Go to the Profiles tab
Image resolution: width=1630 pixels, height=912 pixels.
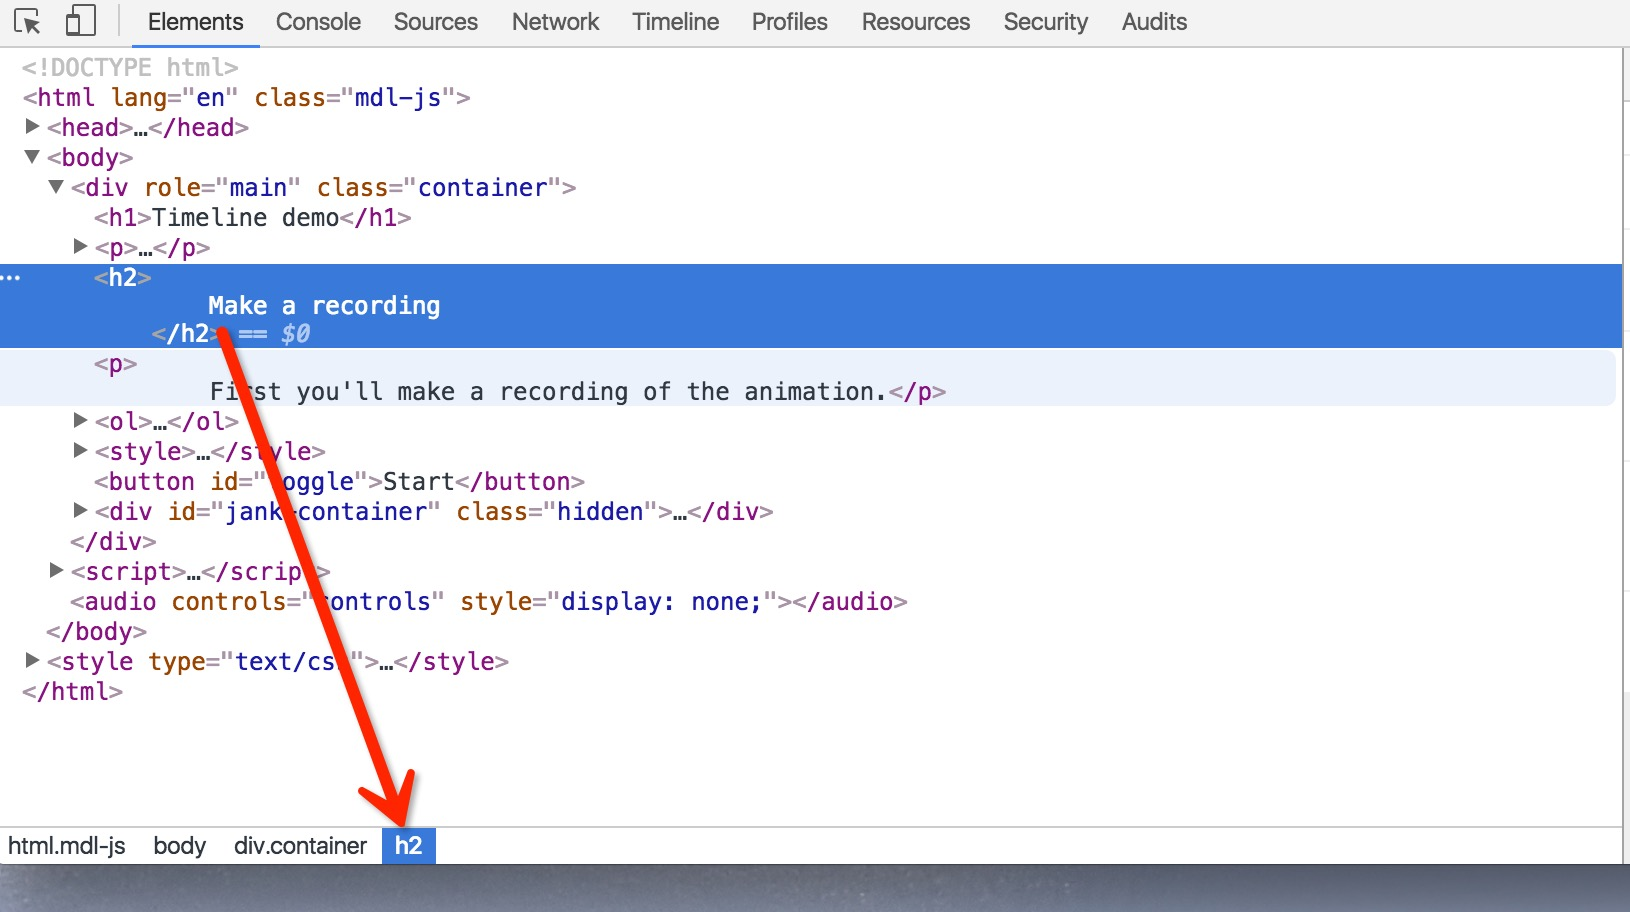tap(790, 22)
